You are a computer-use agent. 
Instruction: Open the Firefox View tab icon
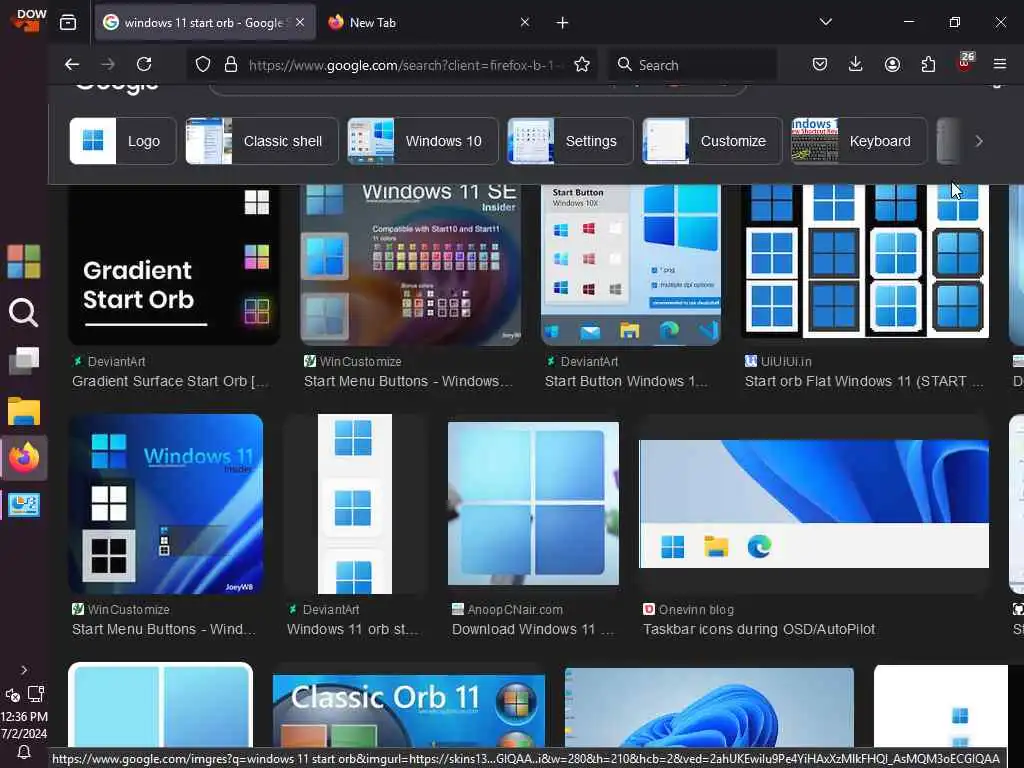68,23
